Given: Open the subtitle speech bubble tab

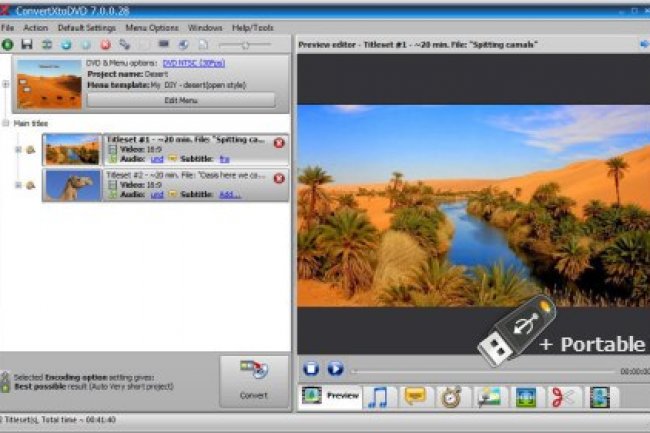Looking at the screenshot, I should pyautogui.click(x=414, y=397).
